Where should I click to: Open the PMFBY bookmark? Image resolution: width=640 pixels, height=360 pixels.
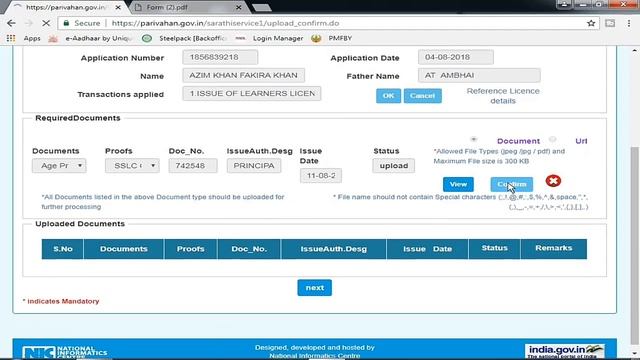click(x=332, y=38)
